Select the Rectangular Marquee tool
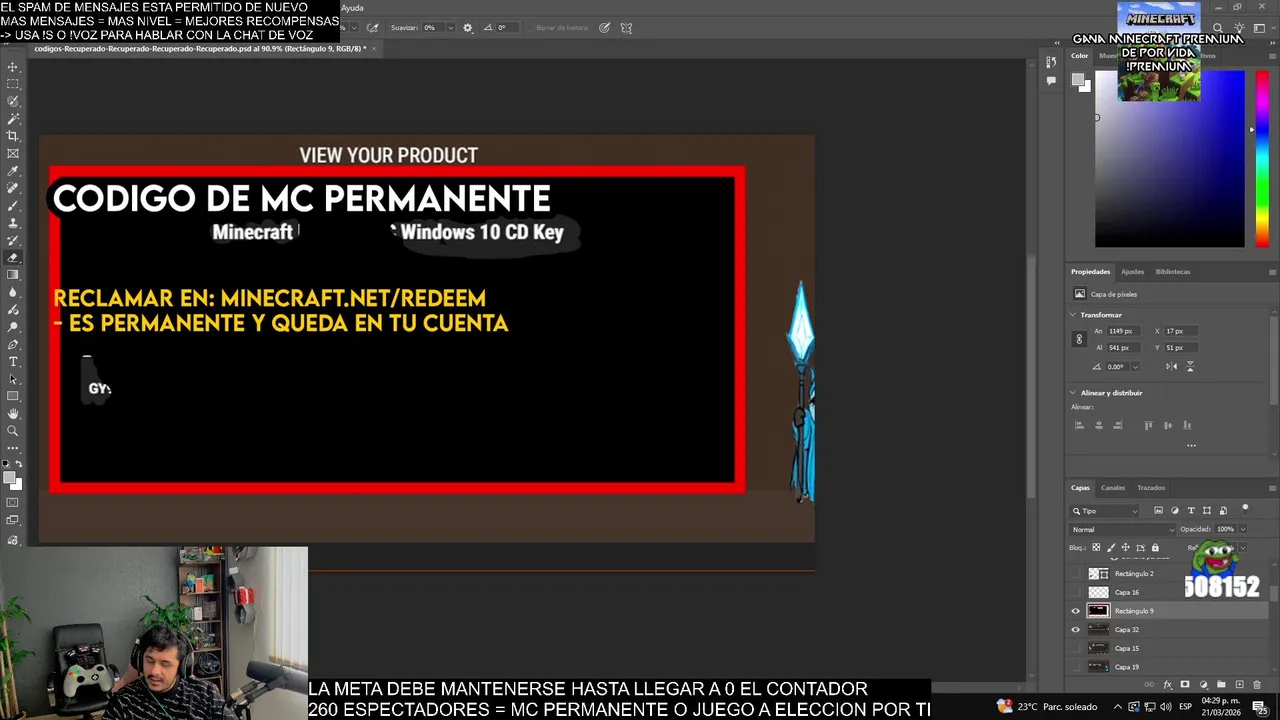This screenshot has width=1280, height=720. pyautogui.click(x=13, y=84)
